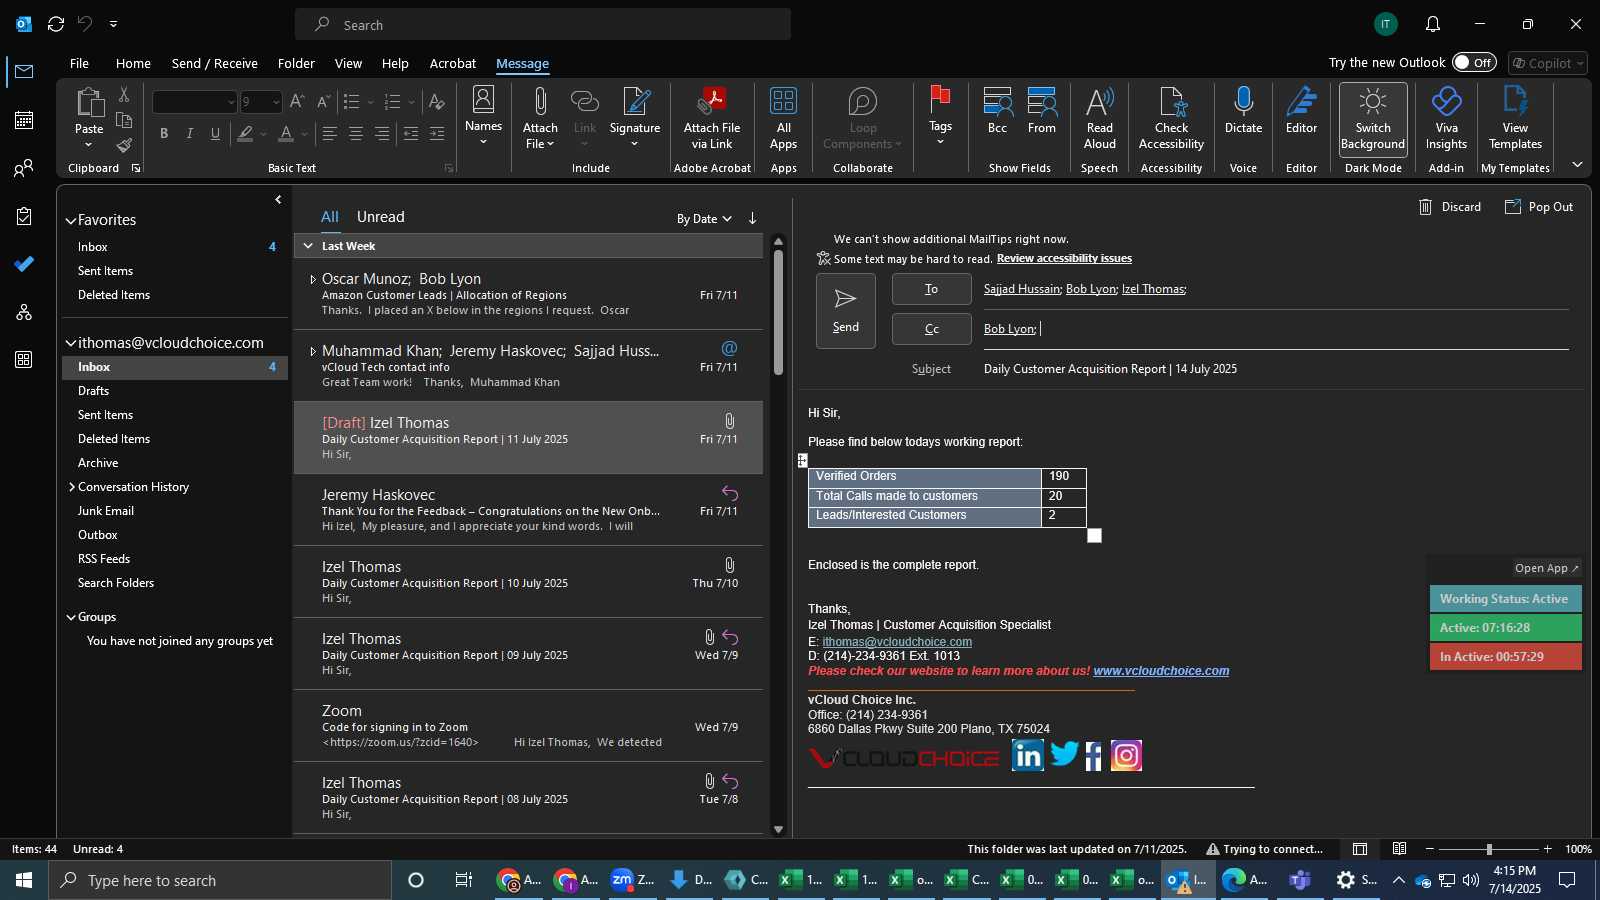The width and height of the screenshot is (1600, 900).
Task: Open text highlight color arrow
Action: click(x=263, y=133)
